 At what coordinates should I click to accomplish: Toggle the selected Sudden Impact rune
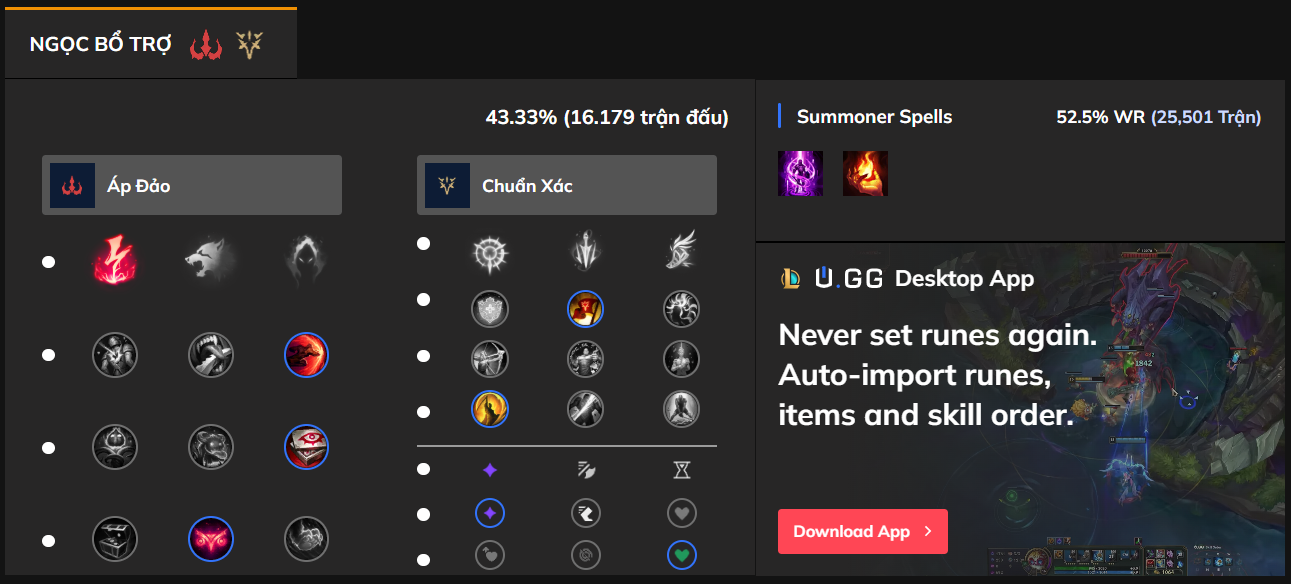[306, 354]
